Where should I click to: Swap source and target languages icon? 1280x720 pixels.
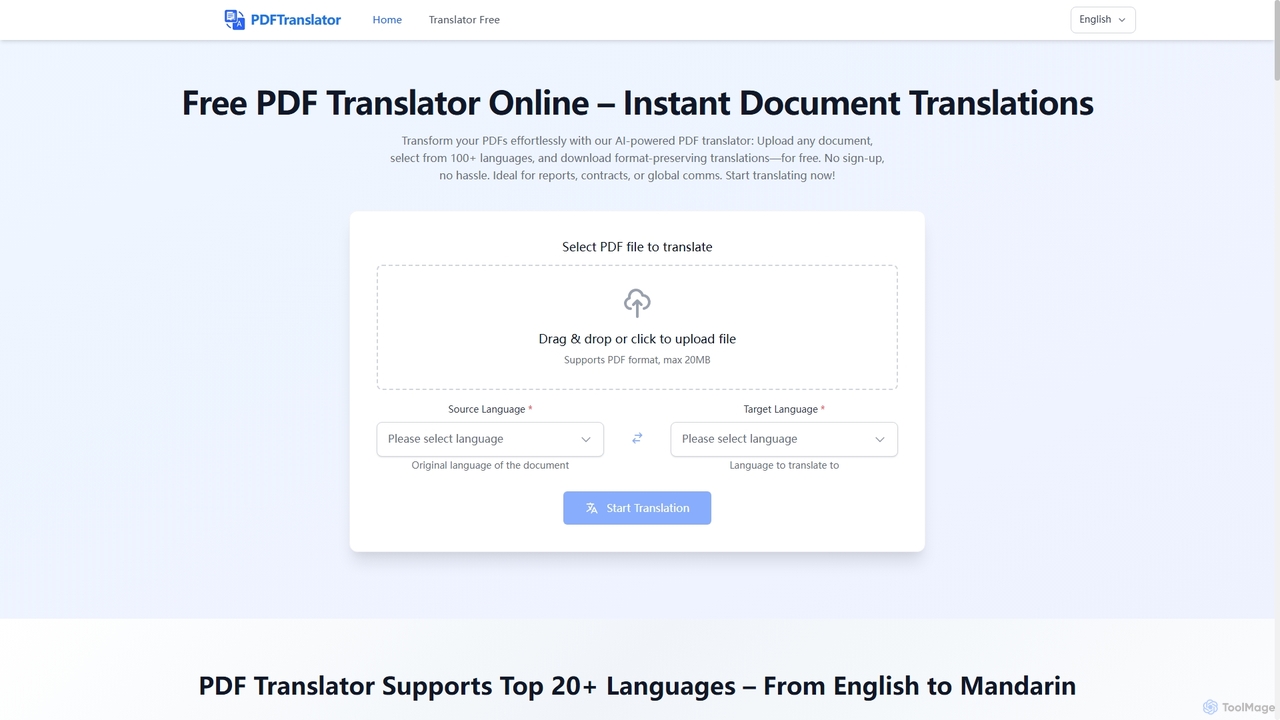point(637,438)
